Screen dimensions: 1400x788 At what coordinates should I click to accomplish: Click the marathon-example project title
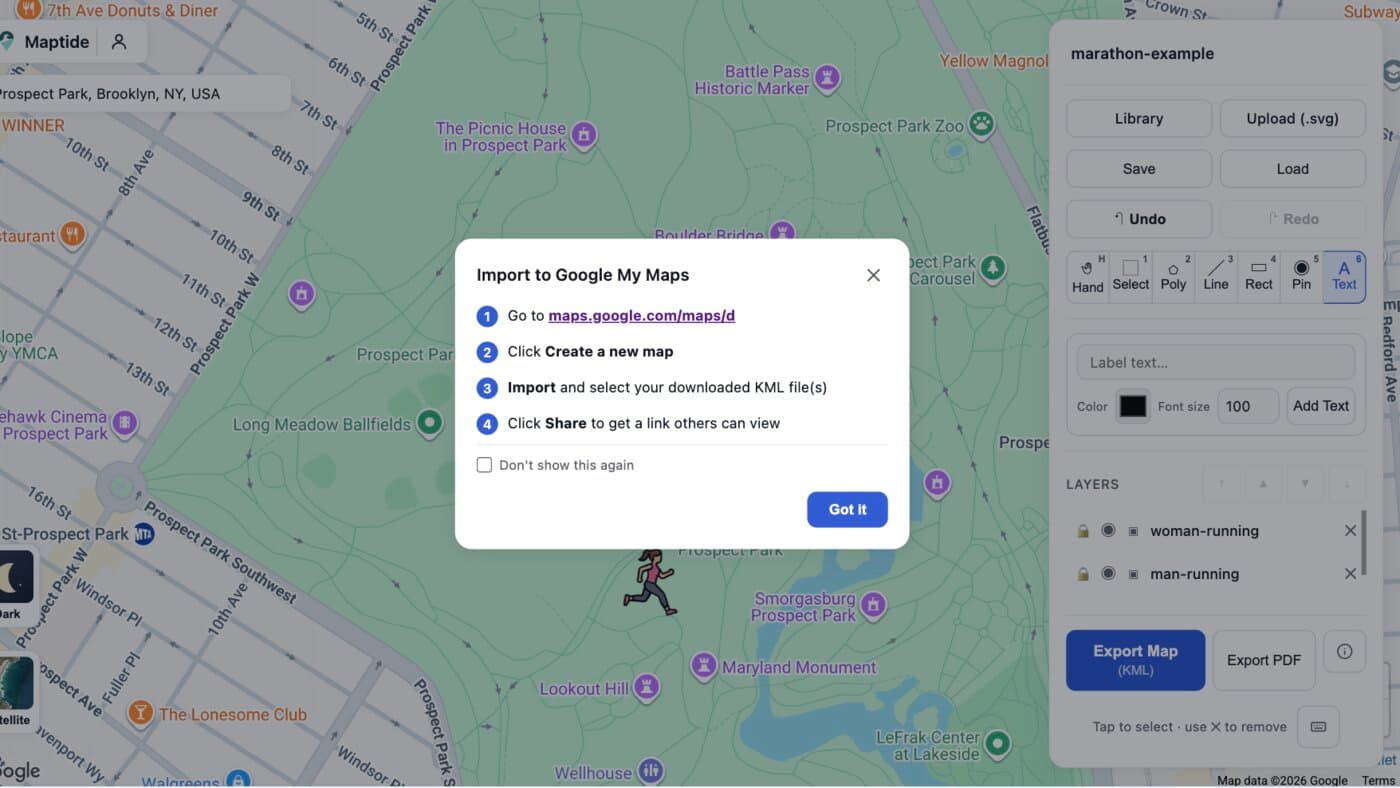1142,54
